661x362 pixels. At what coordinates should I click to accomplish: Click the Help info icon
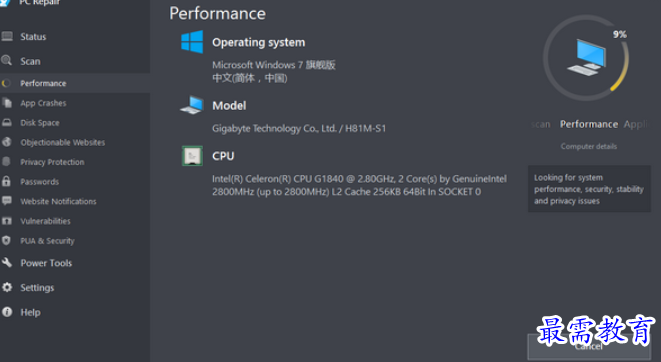tap(7, 312)
